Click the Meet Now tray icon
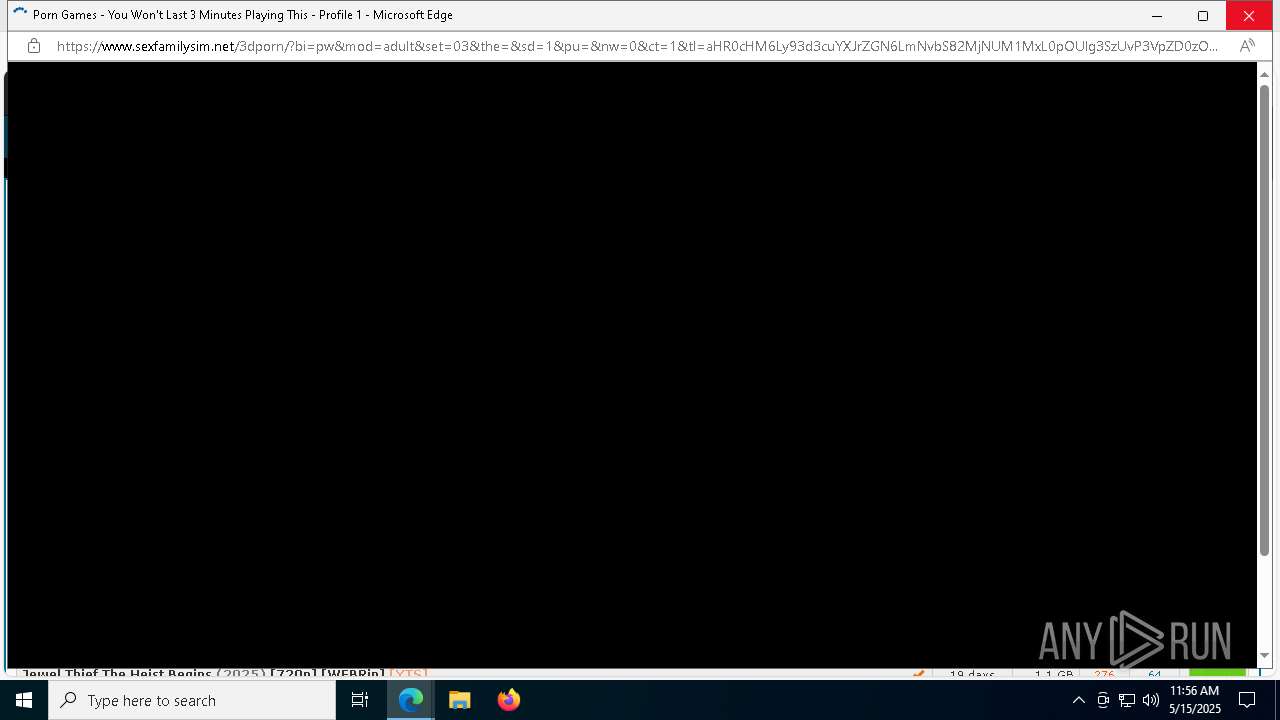 click(1103, 700)
